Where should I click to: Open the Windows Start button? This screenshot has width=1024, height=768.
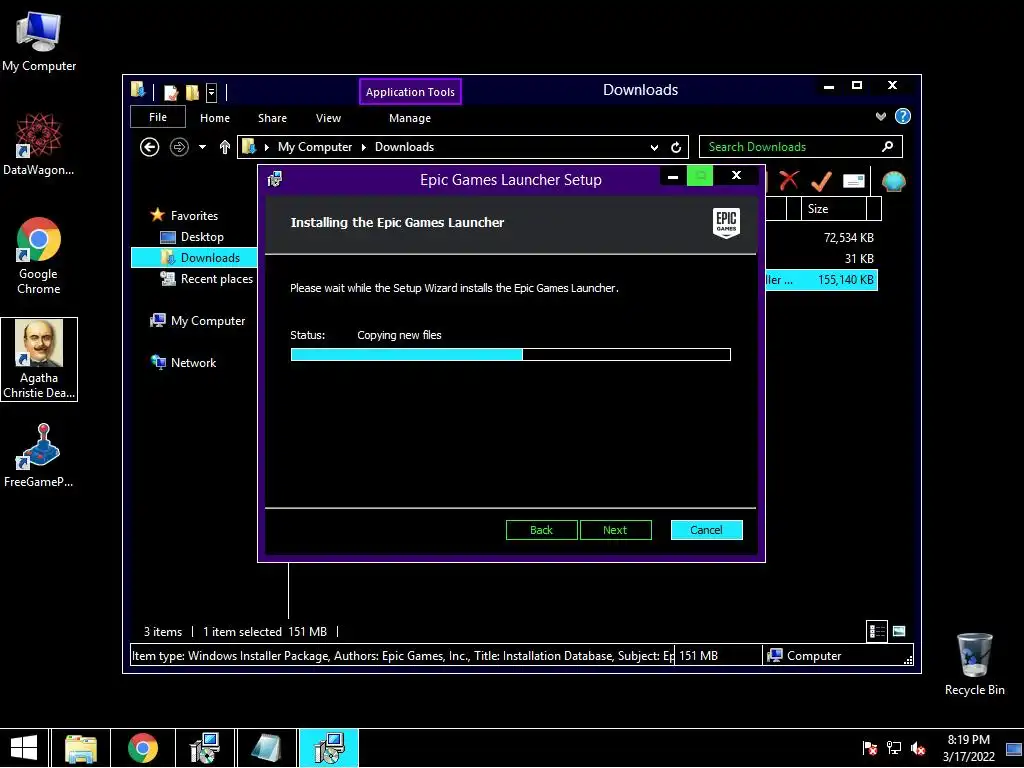pos(24,748)
